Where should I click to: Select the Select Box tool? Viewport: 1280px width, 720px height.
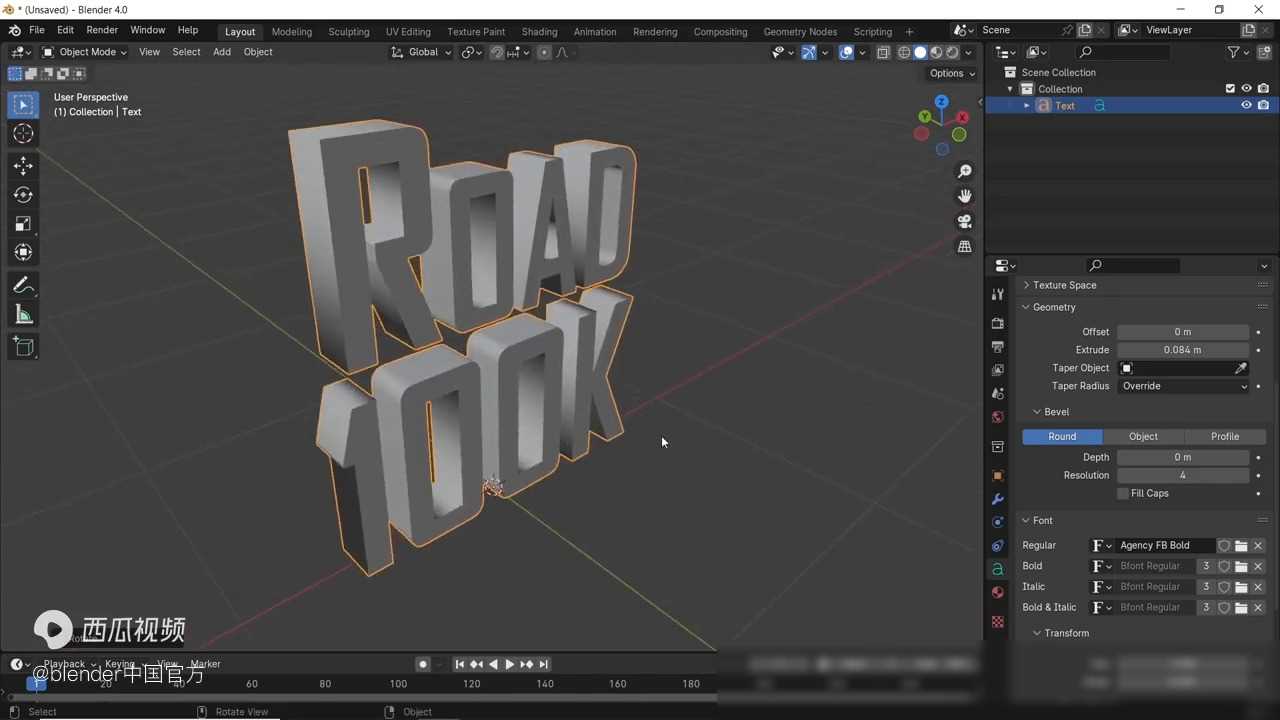(23, 105)
